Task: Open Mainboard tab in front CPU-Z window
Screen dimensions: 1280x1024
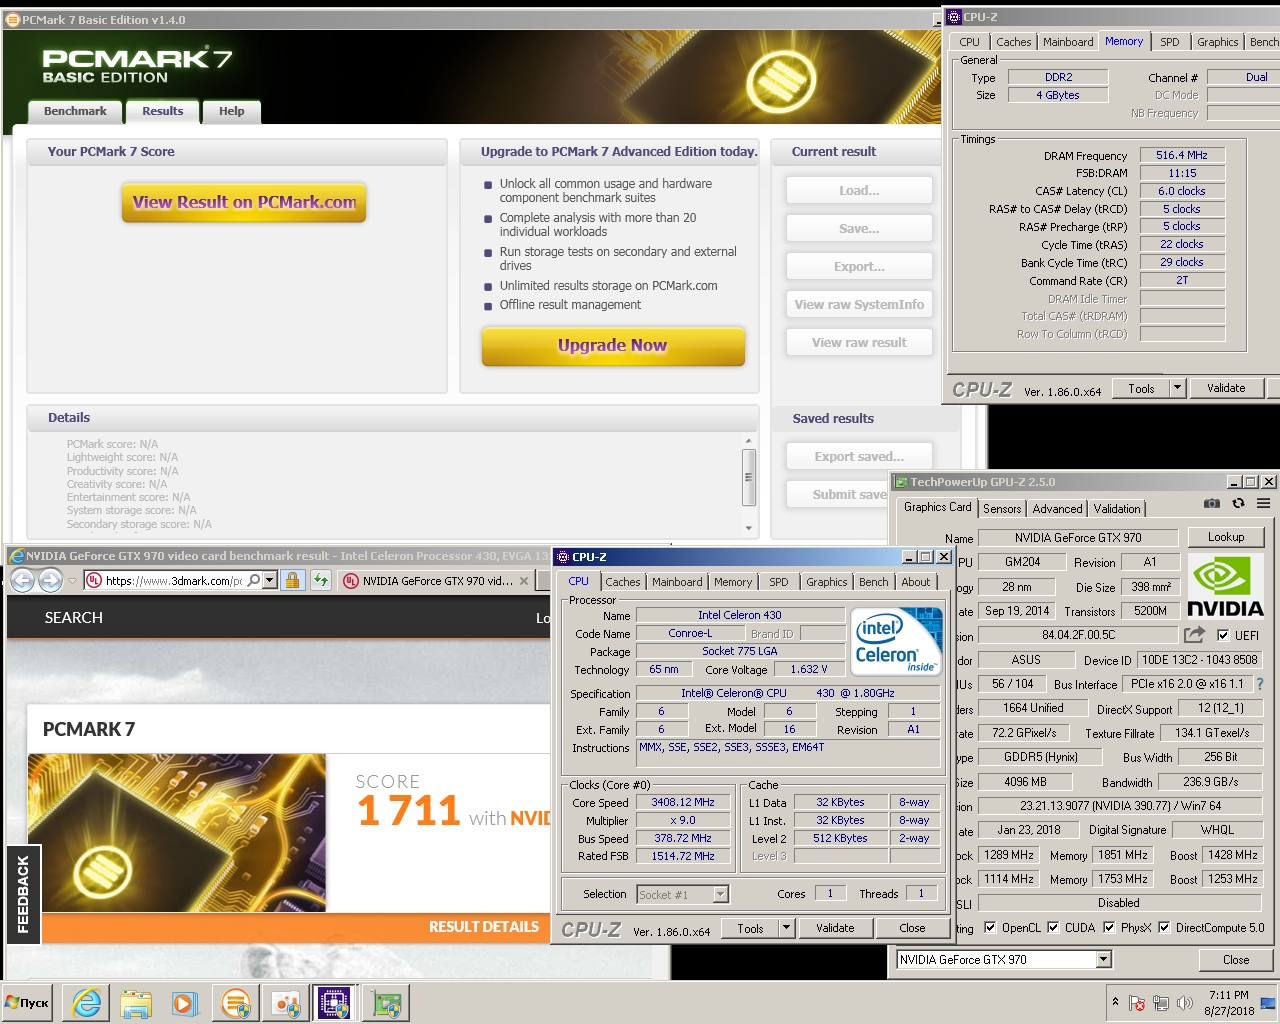Action: coord(677,582)
